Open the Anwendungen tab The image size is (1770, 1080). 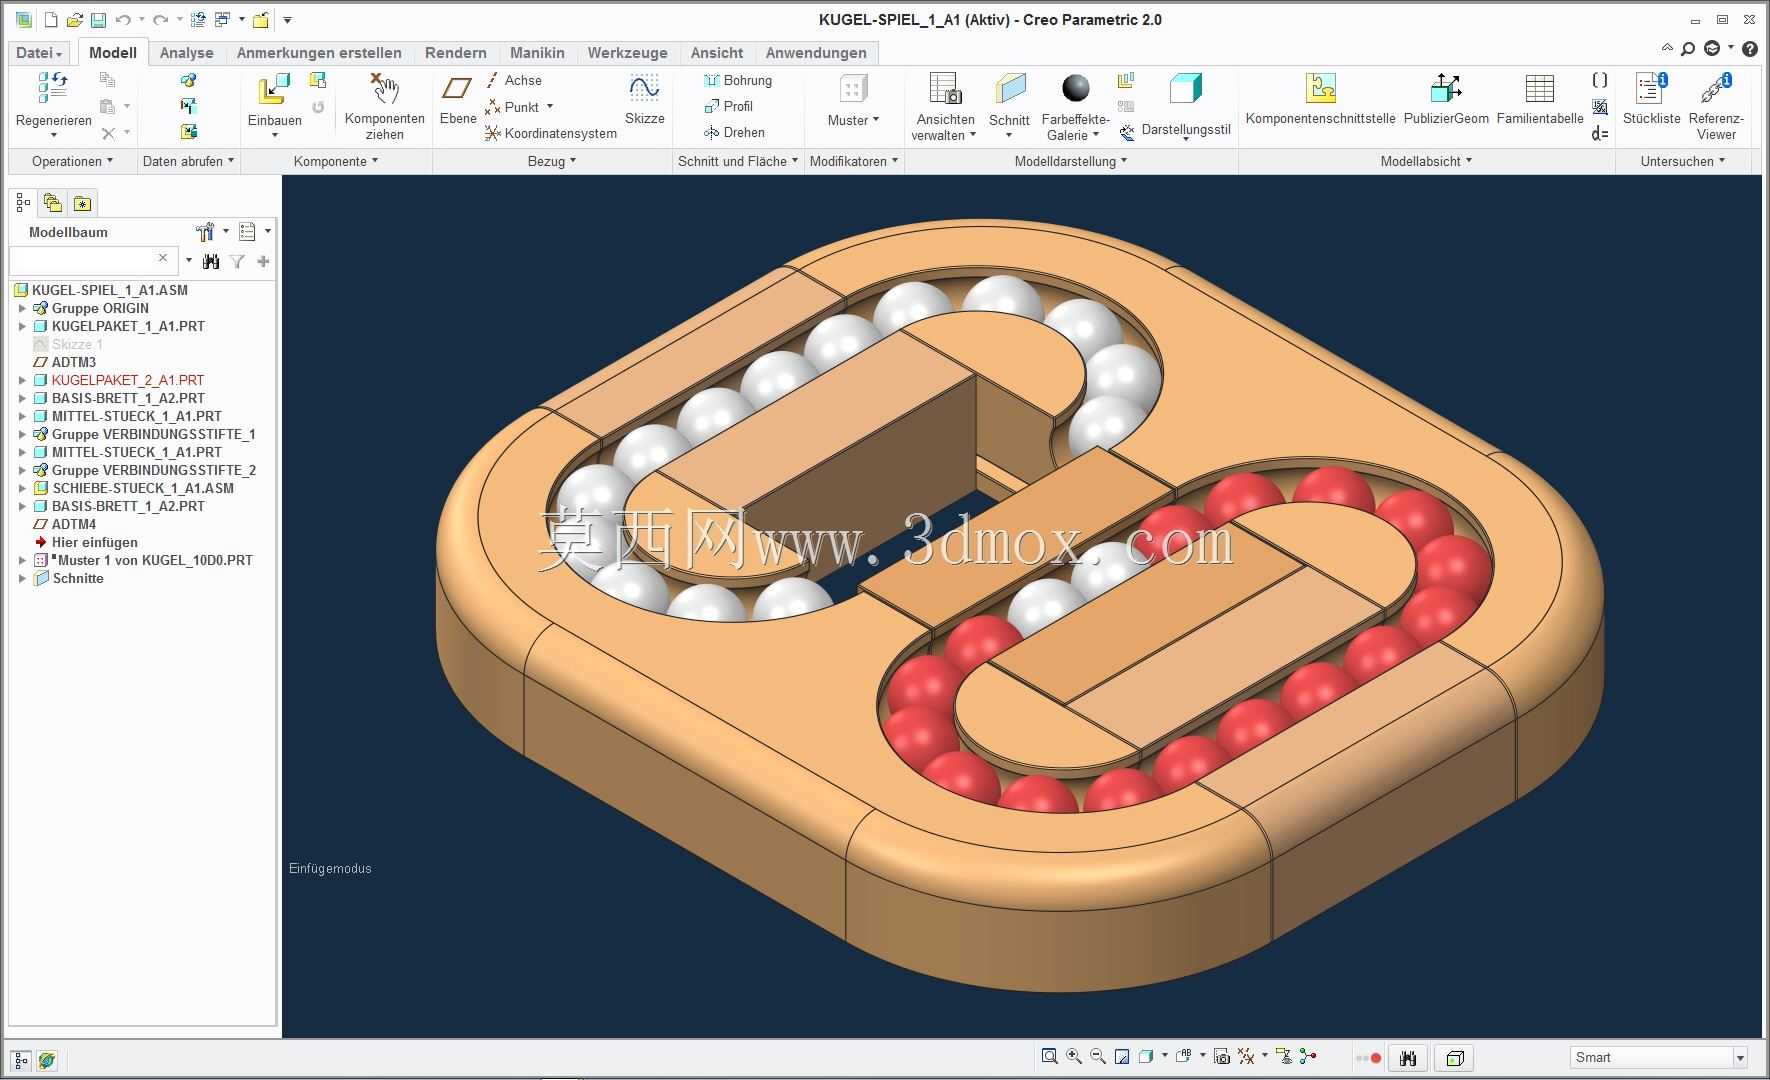click(816, 53)
